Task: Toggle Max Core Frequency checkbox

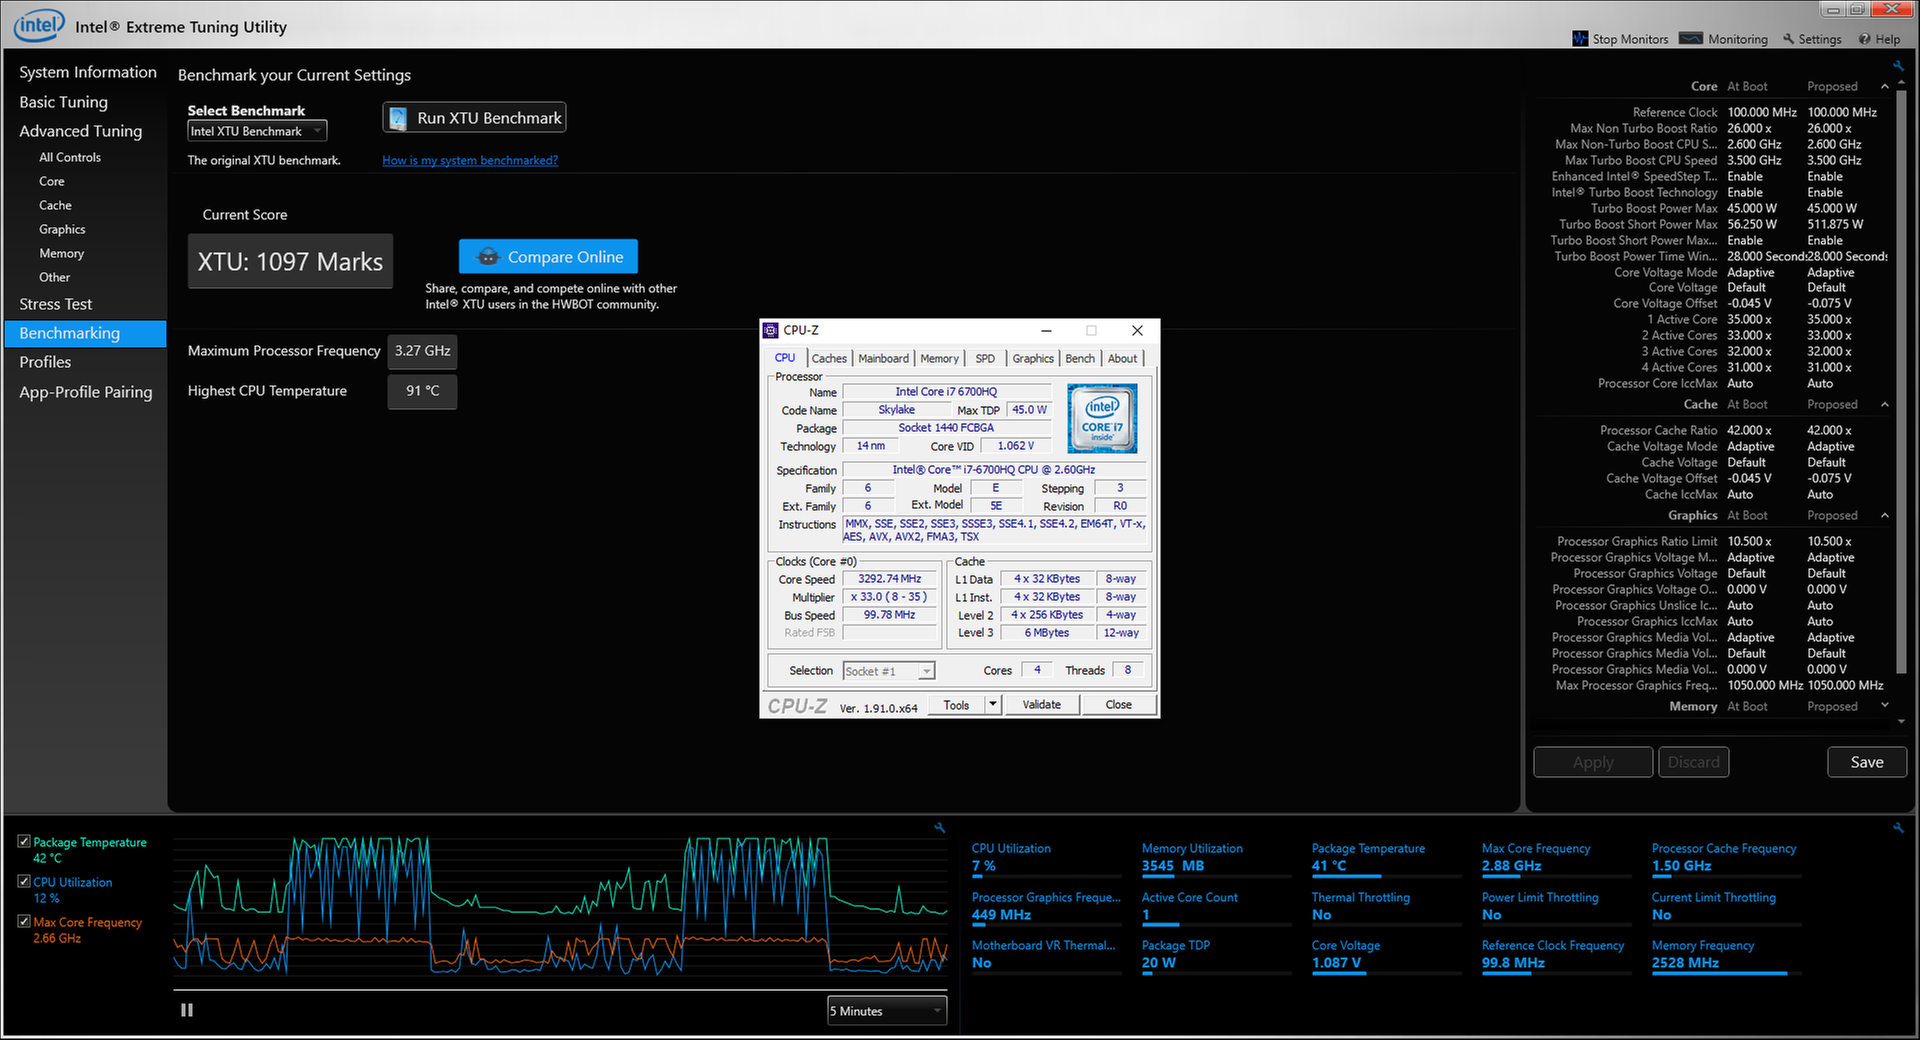Action: click(24, 922)
